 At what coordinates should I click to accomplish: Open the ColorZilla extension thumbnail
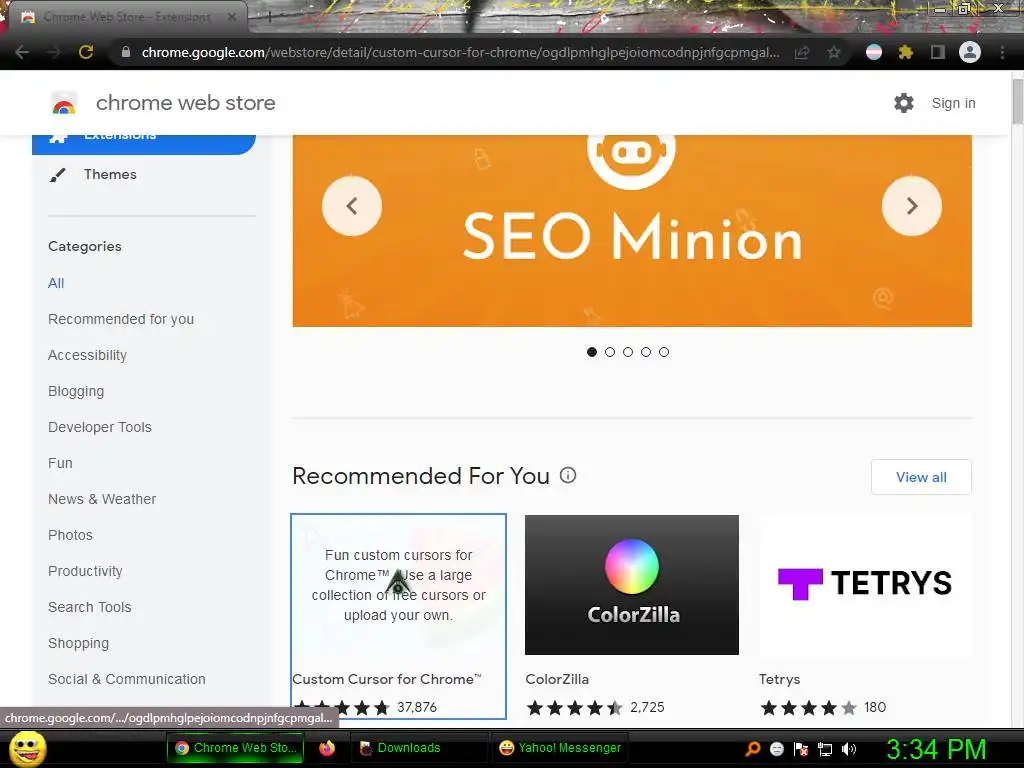(632, 584)
